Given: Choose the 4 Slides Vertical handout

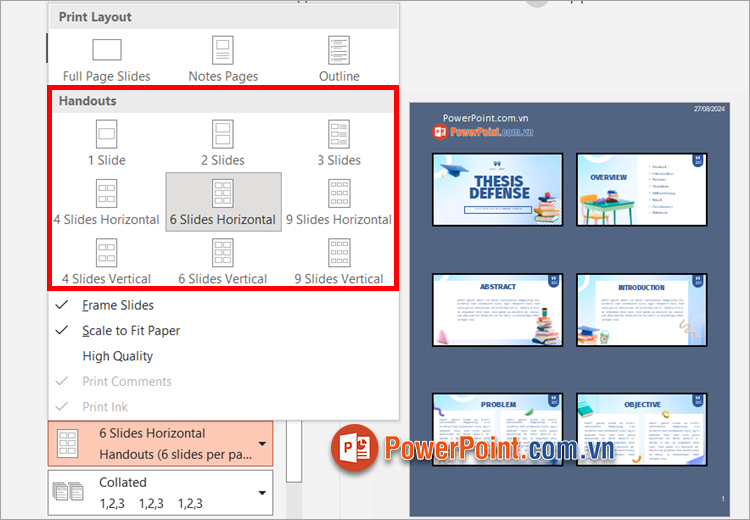Looking at the screenshot, I should 106,254.
